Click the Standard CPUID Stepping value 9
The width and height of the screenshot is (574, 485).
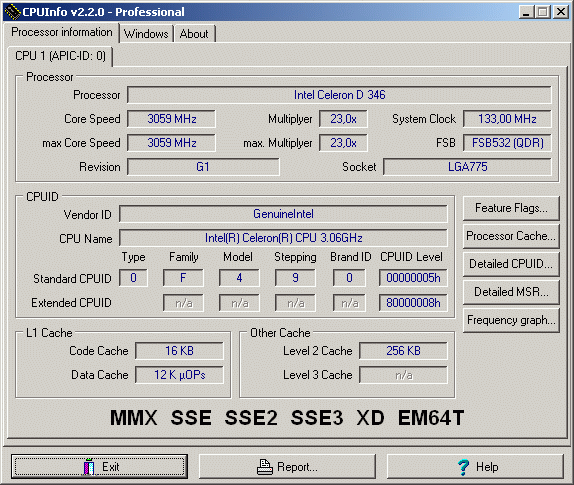(295, 278)
